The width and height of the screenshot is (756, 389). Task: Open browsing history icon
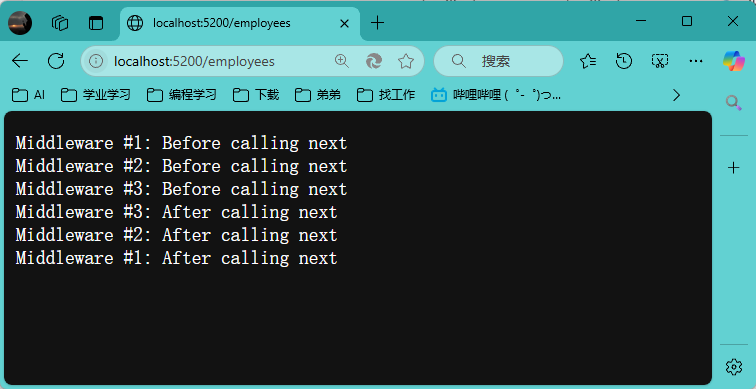(624, 61)
